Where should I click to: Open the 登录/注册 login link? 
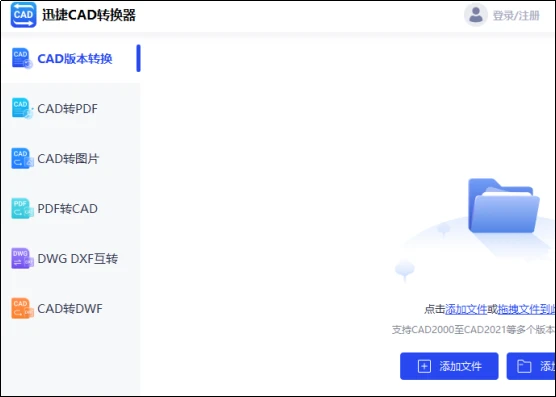click(516, 16)
